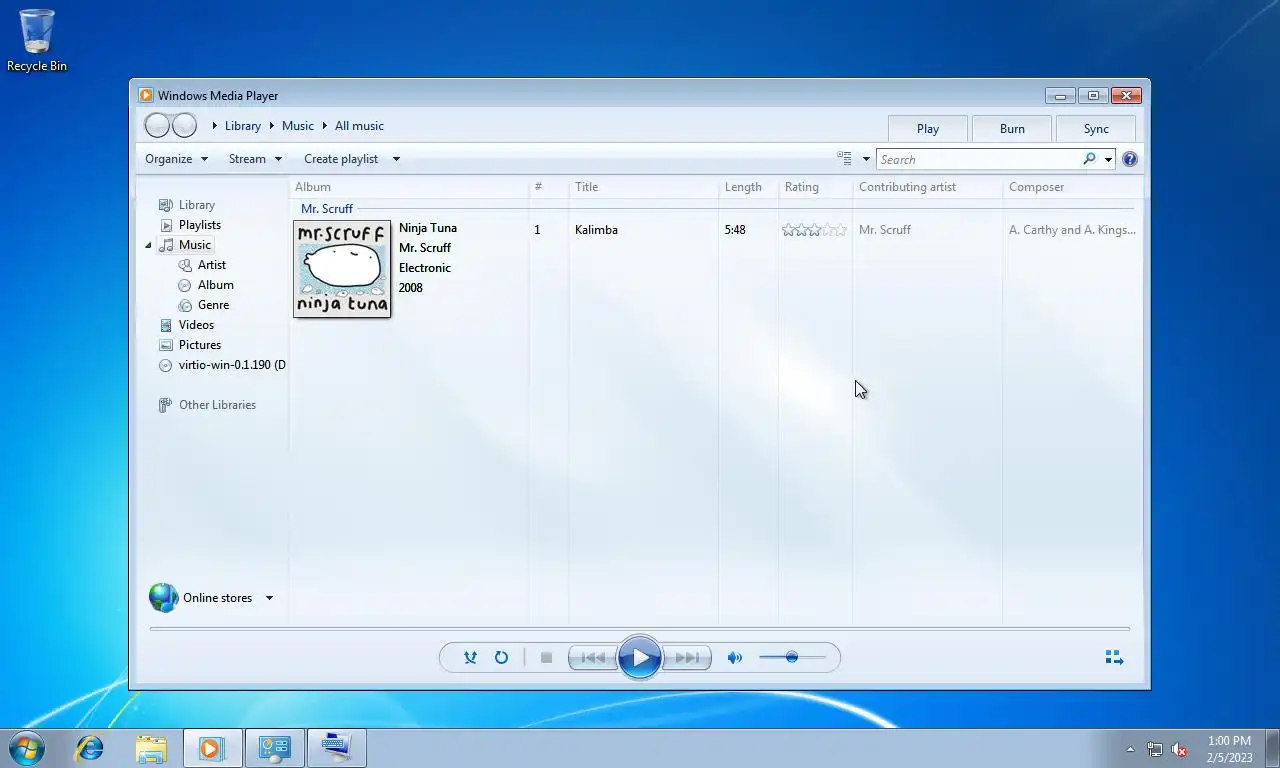
Task: Collapse the Music tree node
Action: pyautogui.click(x=148, y=245)
